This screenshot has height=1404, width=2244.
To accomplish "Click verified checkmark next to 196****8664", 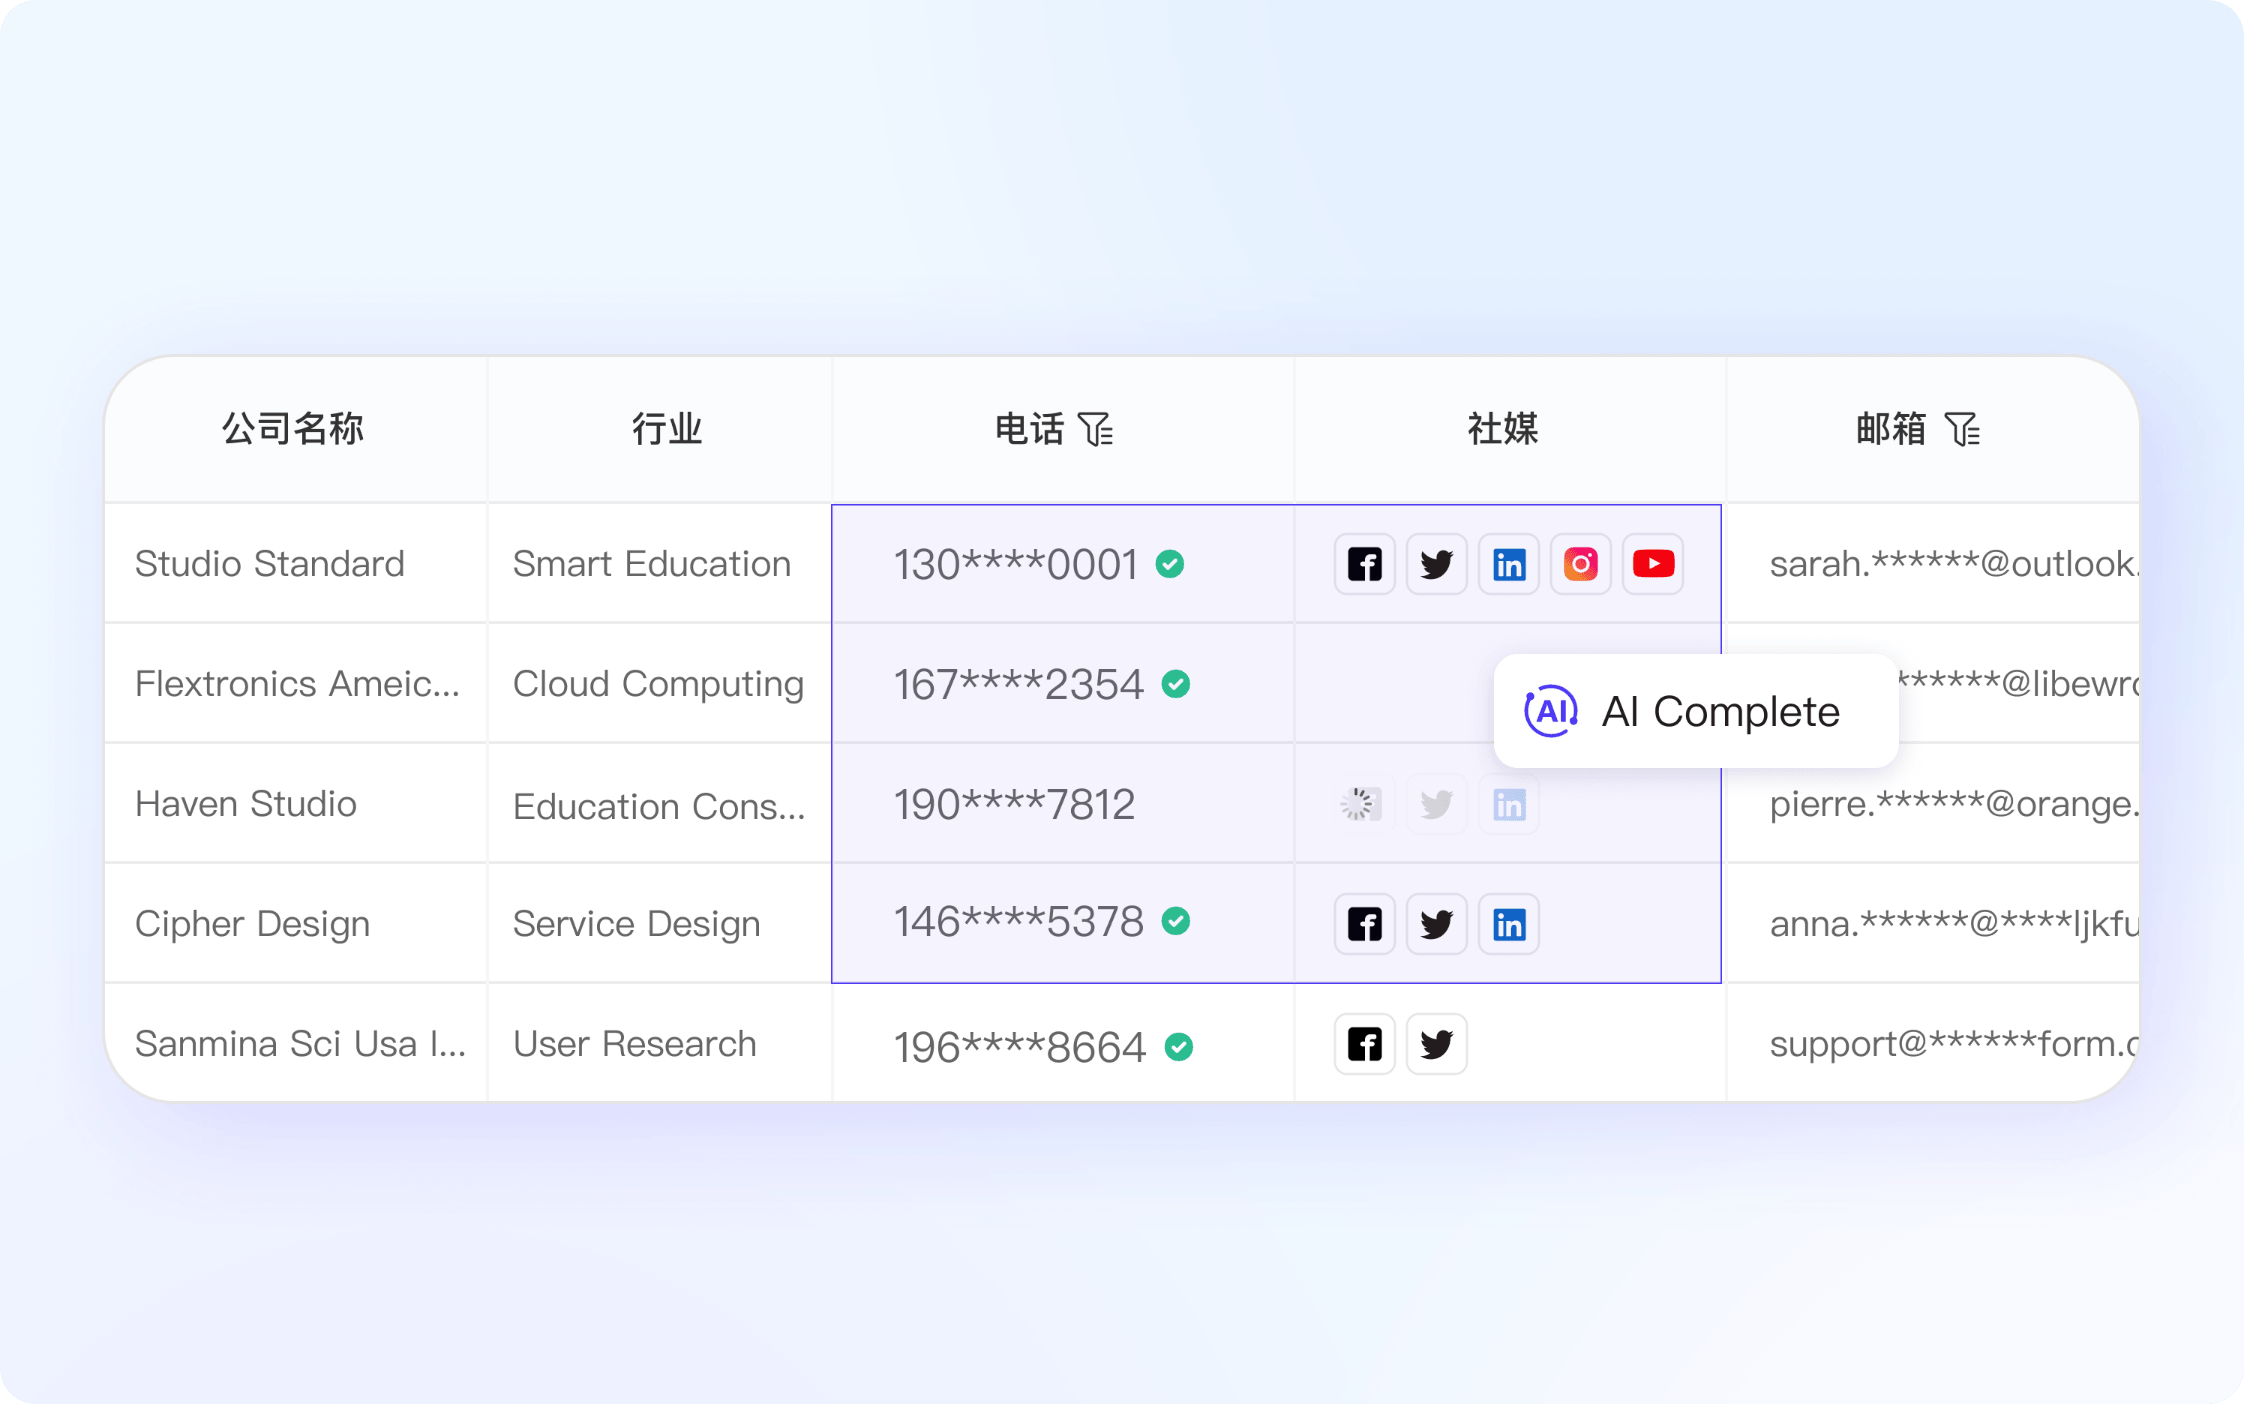I will [x=1179, y=1047].
